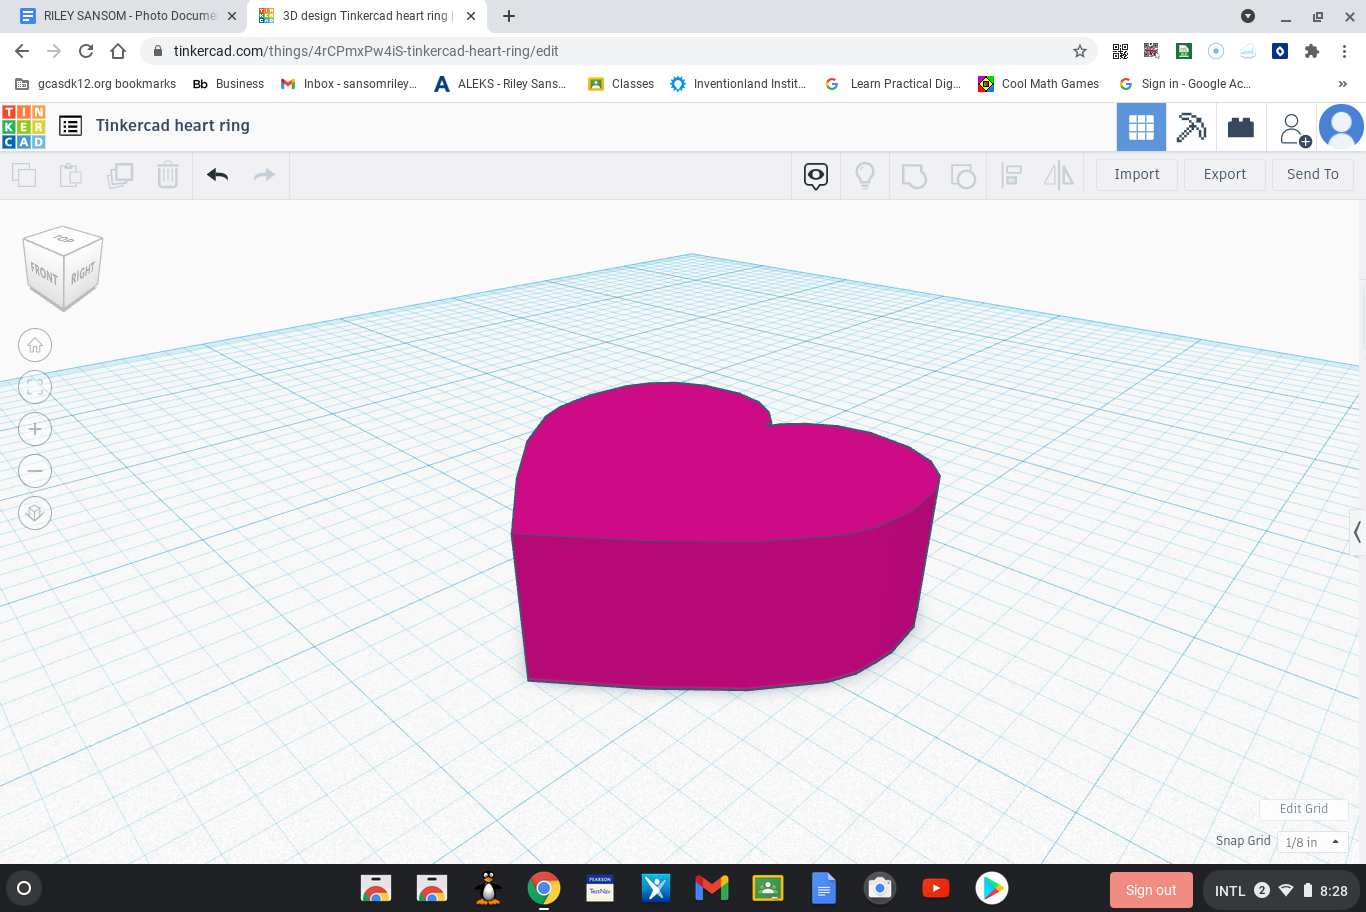Screen dimensions: 1366x912
Task: Zoom out with the minus button
Action: (35, 471)
